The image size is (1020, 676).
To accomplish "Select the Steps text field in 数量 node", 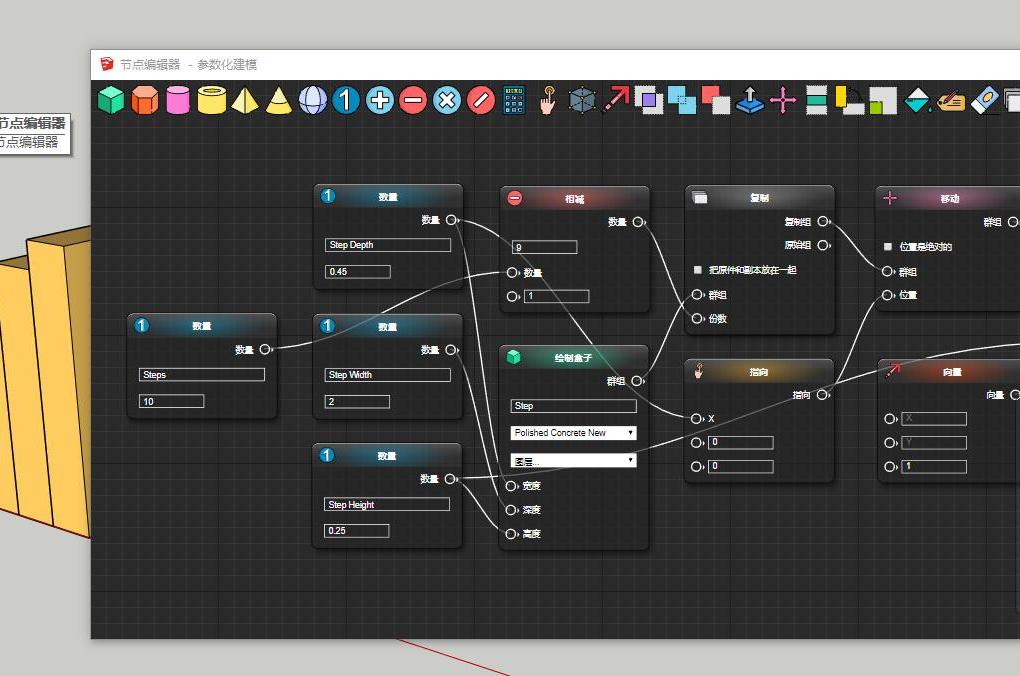I will 201,374.
